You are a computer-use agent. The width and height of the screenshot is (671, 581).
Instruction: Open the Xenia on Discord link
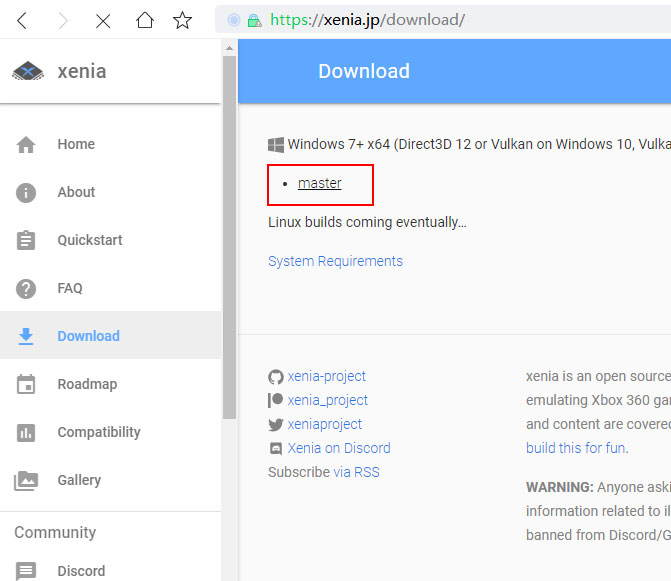(x=339, y=448)
